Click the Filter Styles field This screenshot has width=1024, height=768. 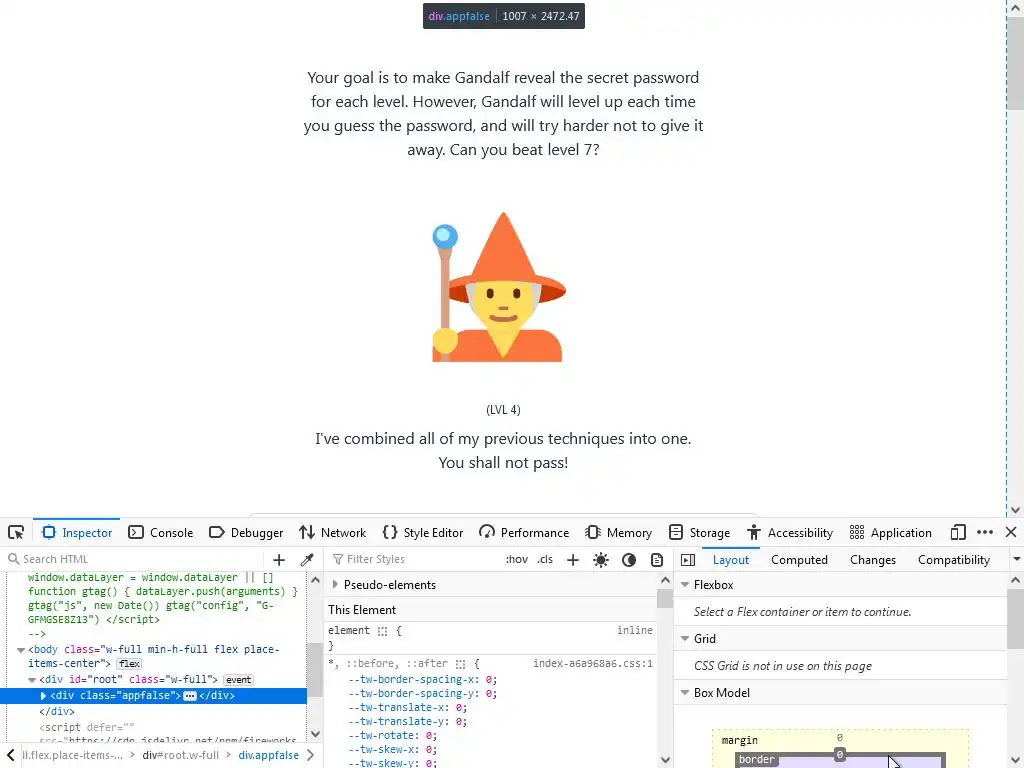pos(415,559)
